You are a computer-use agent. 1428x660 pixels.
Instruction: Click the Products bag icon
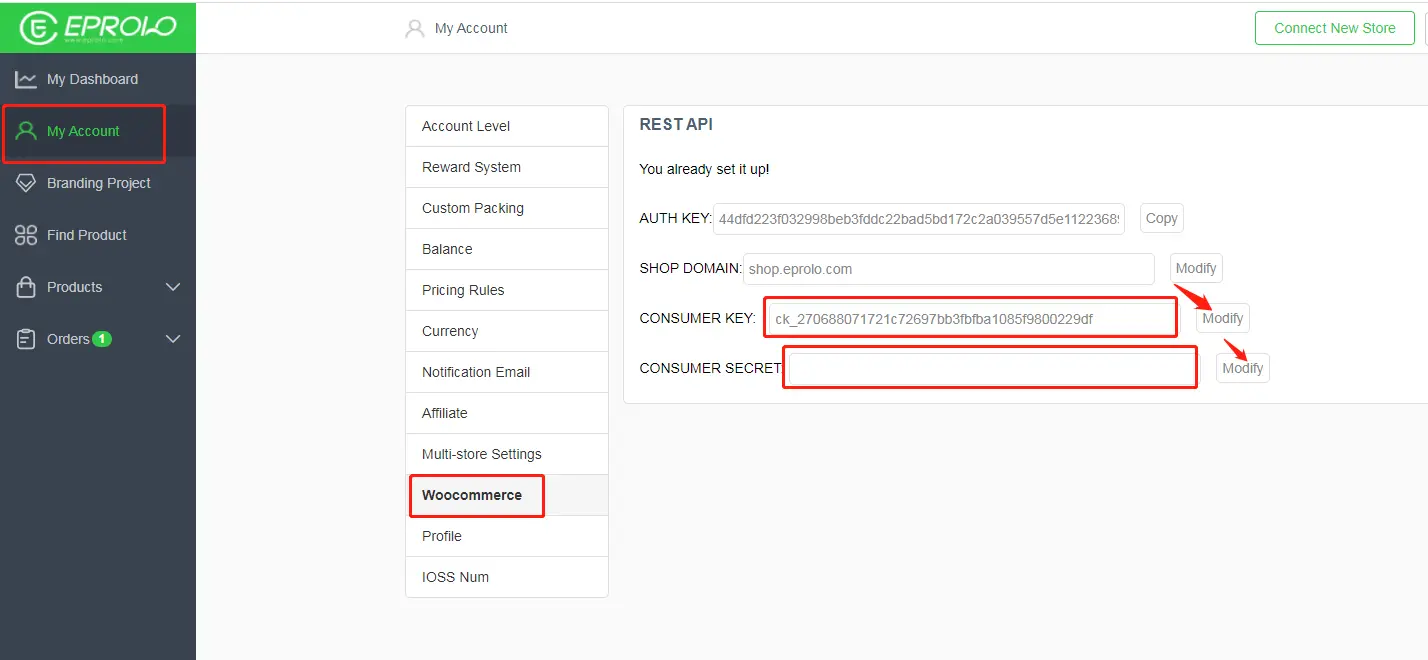[x=26, y=287]
